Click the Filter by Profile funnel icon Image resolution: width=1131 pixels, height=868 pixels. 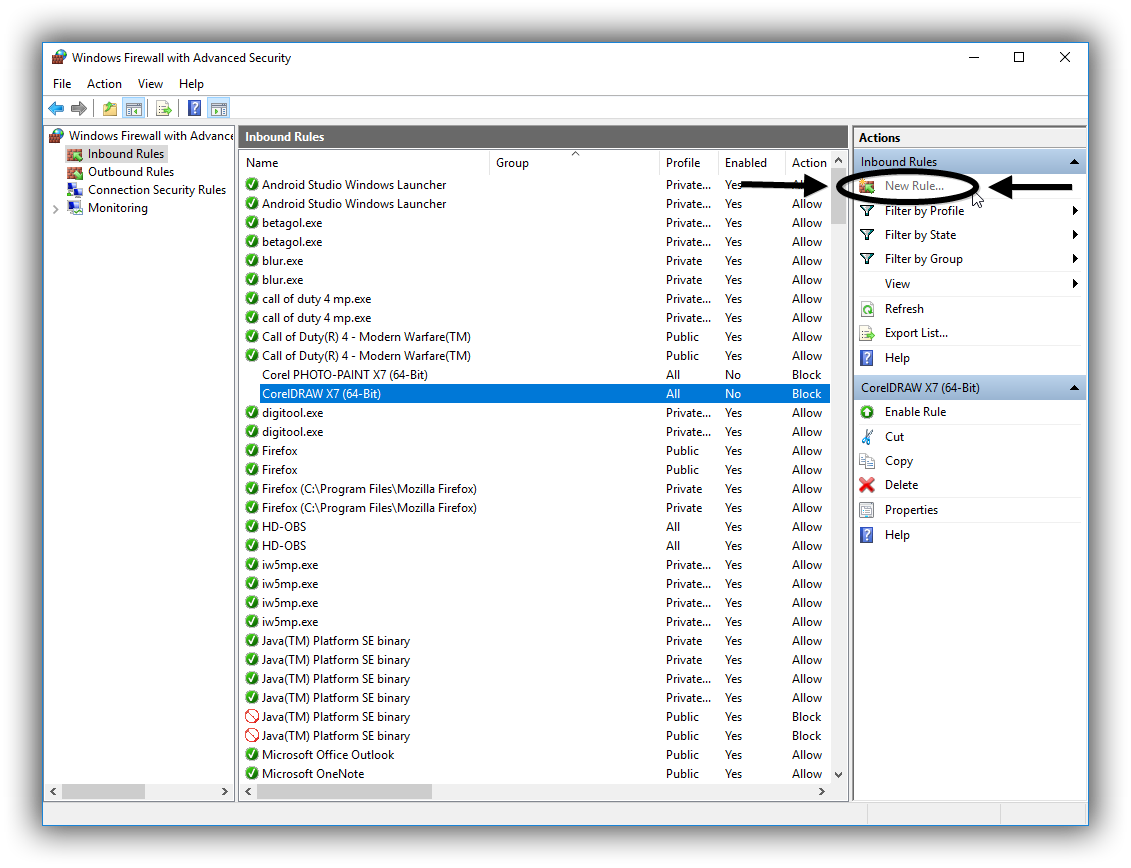868,211
